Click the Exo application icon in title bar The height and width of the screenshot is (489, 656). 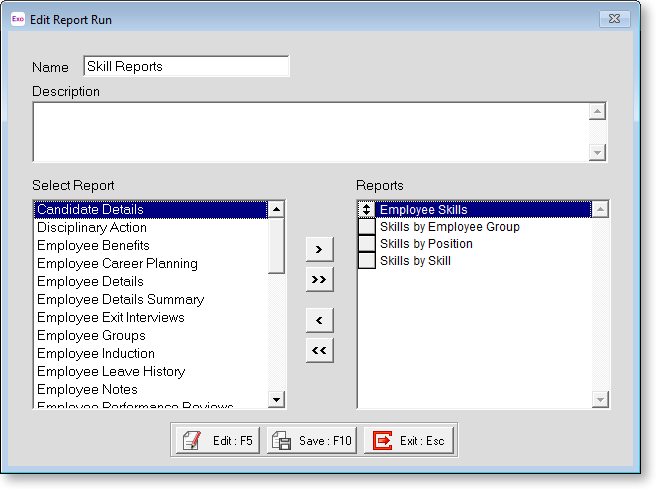coord(18,18)
